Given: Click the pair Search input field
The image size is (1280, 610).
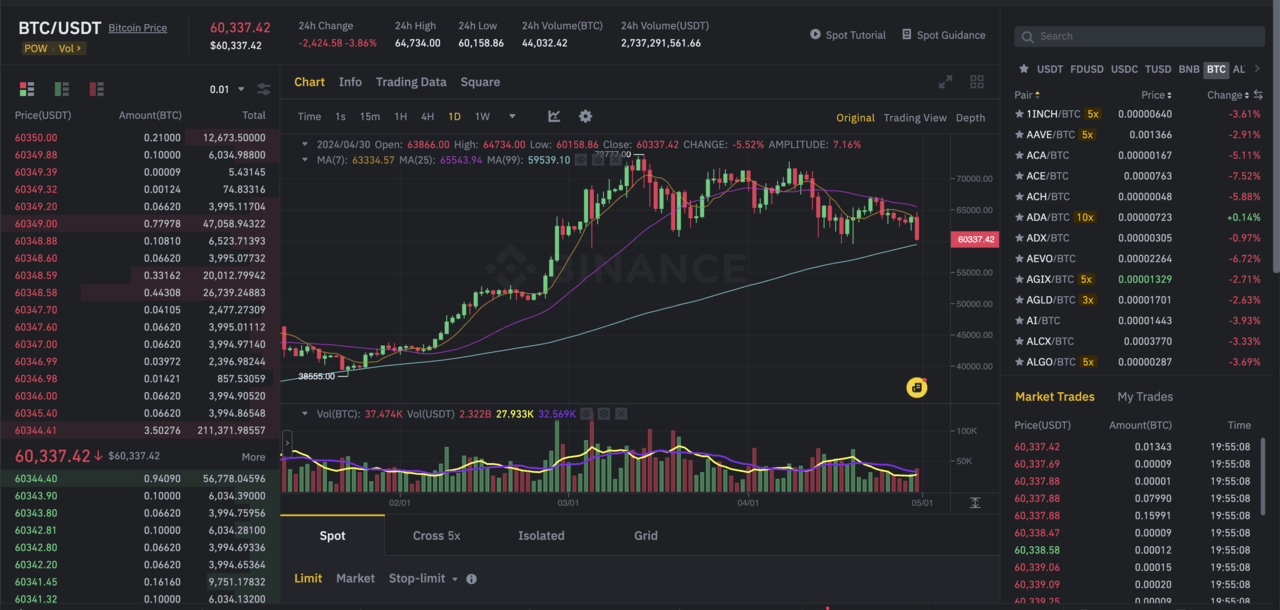Looking at the screenshot, I should [x=1140, y=36].
